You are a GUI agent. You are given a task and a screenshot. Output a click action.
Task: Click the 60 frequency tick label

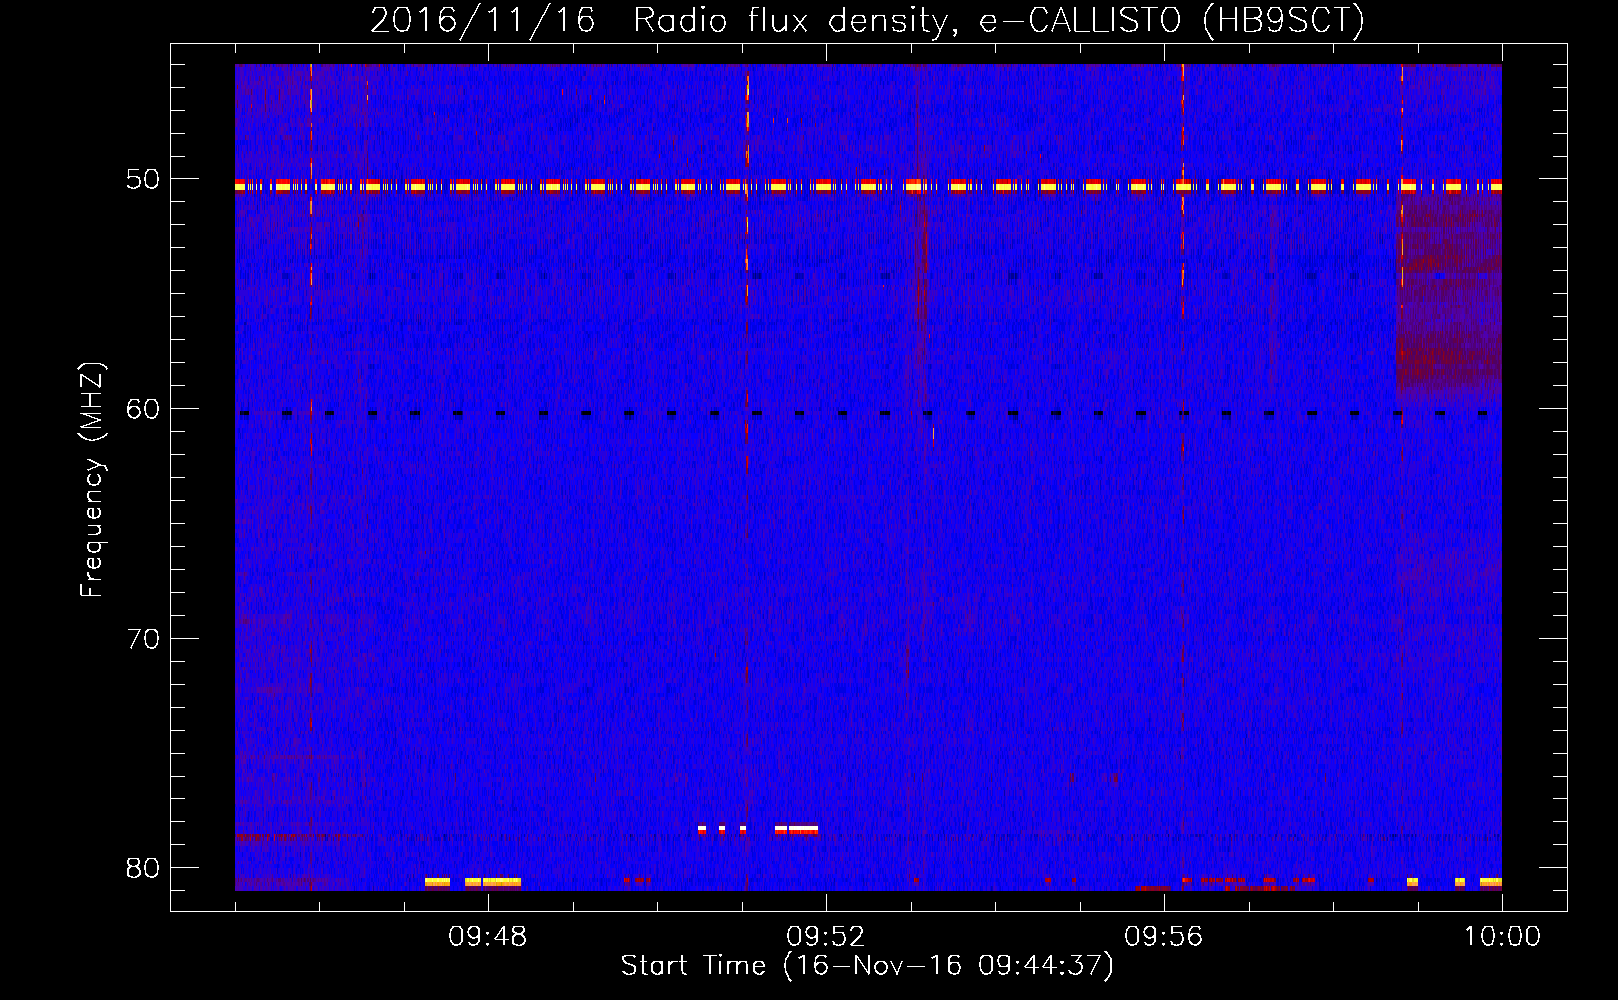pos(144,409)
